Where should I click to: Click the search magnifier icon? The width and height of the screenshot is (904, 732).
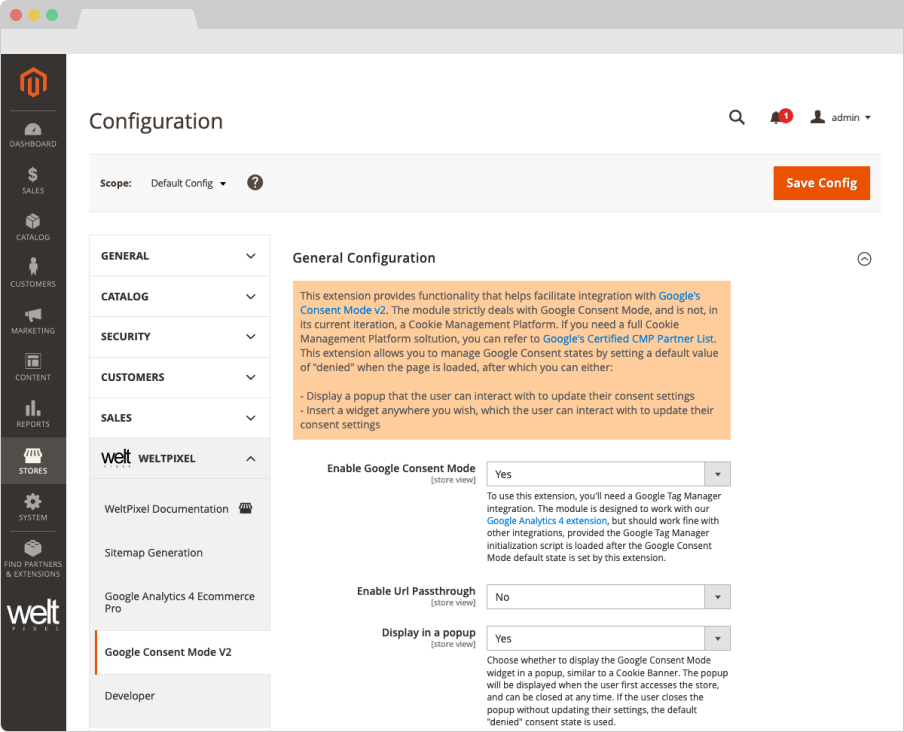[x=737, y=117]
